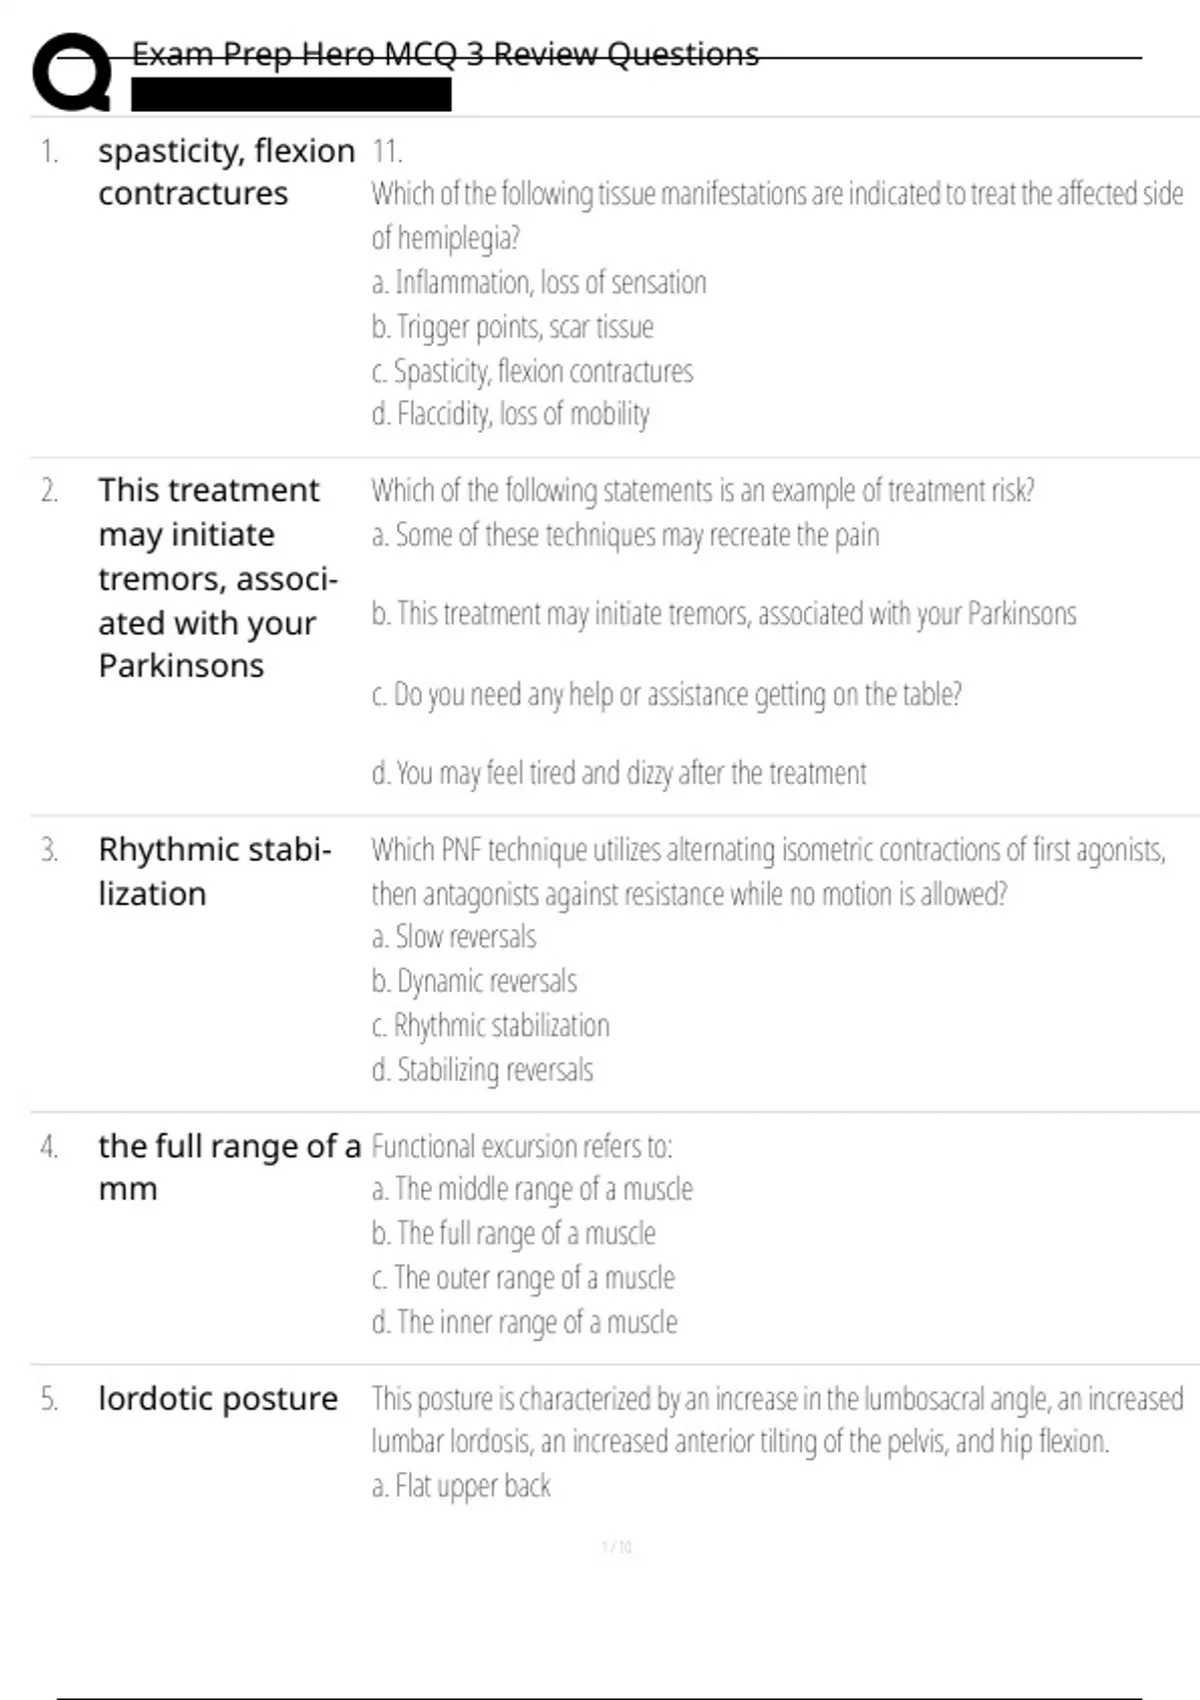Screen dimensions: 1200x1700
Task: Select term 'lordotic posture'
Action: point(218,1398)
